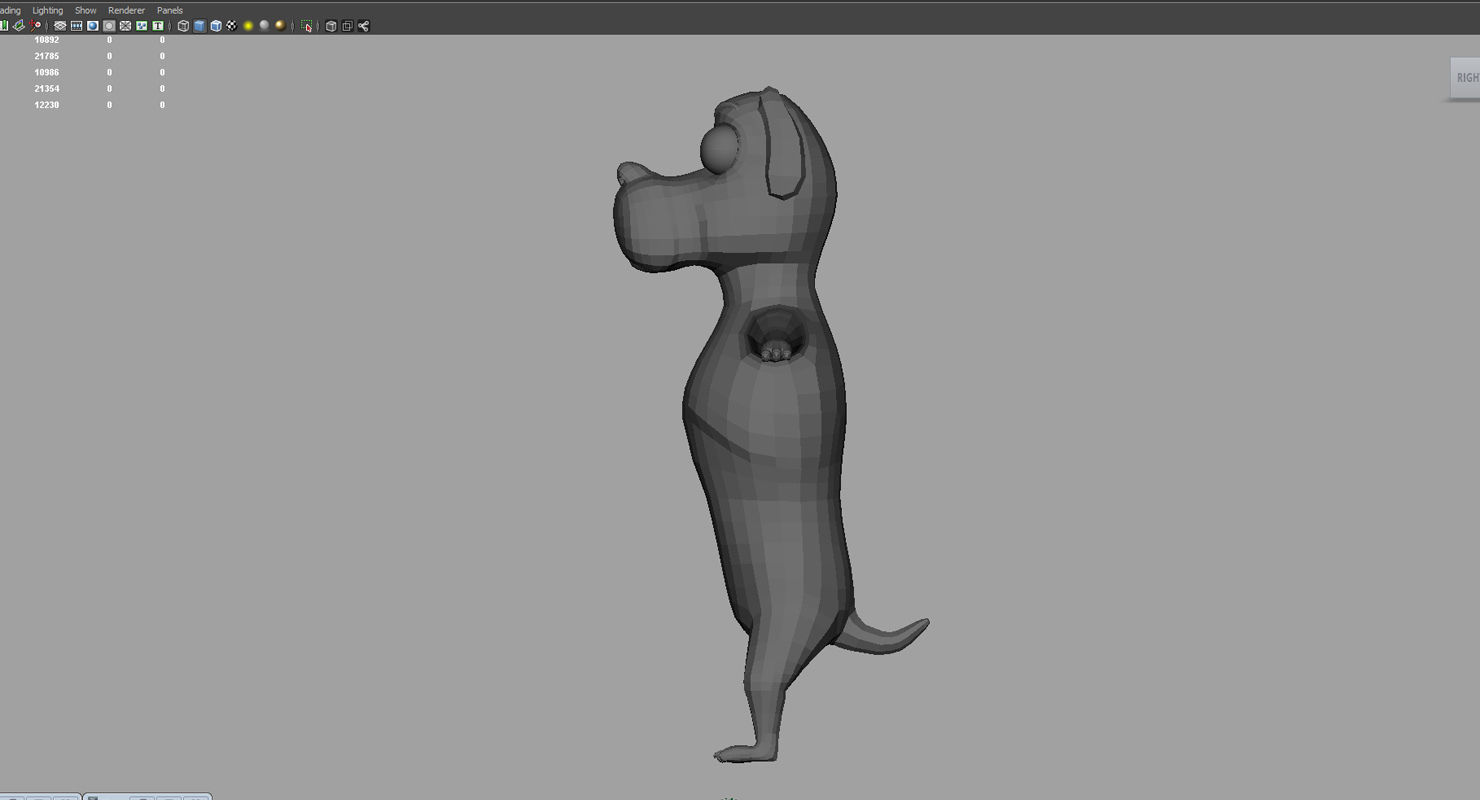Toggle shadows grey sphere icon
Image resolution: width=1480 pixels, height=800 pixels.
264,26
